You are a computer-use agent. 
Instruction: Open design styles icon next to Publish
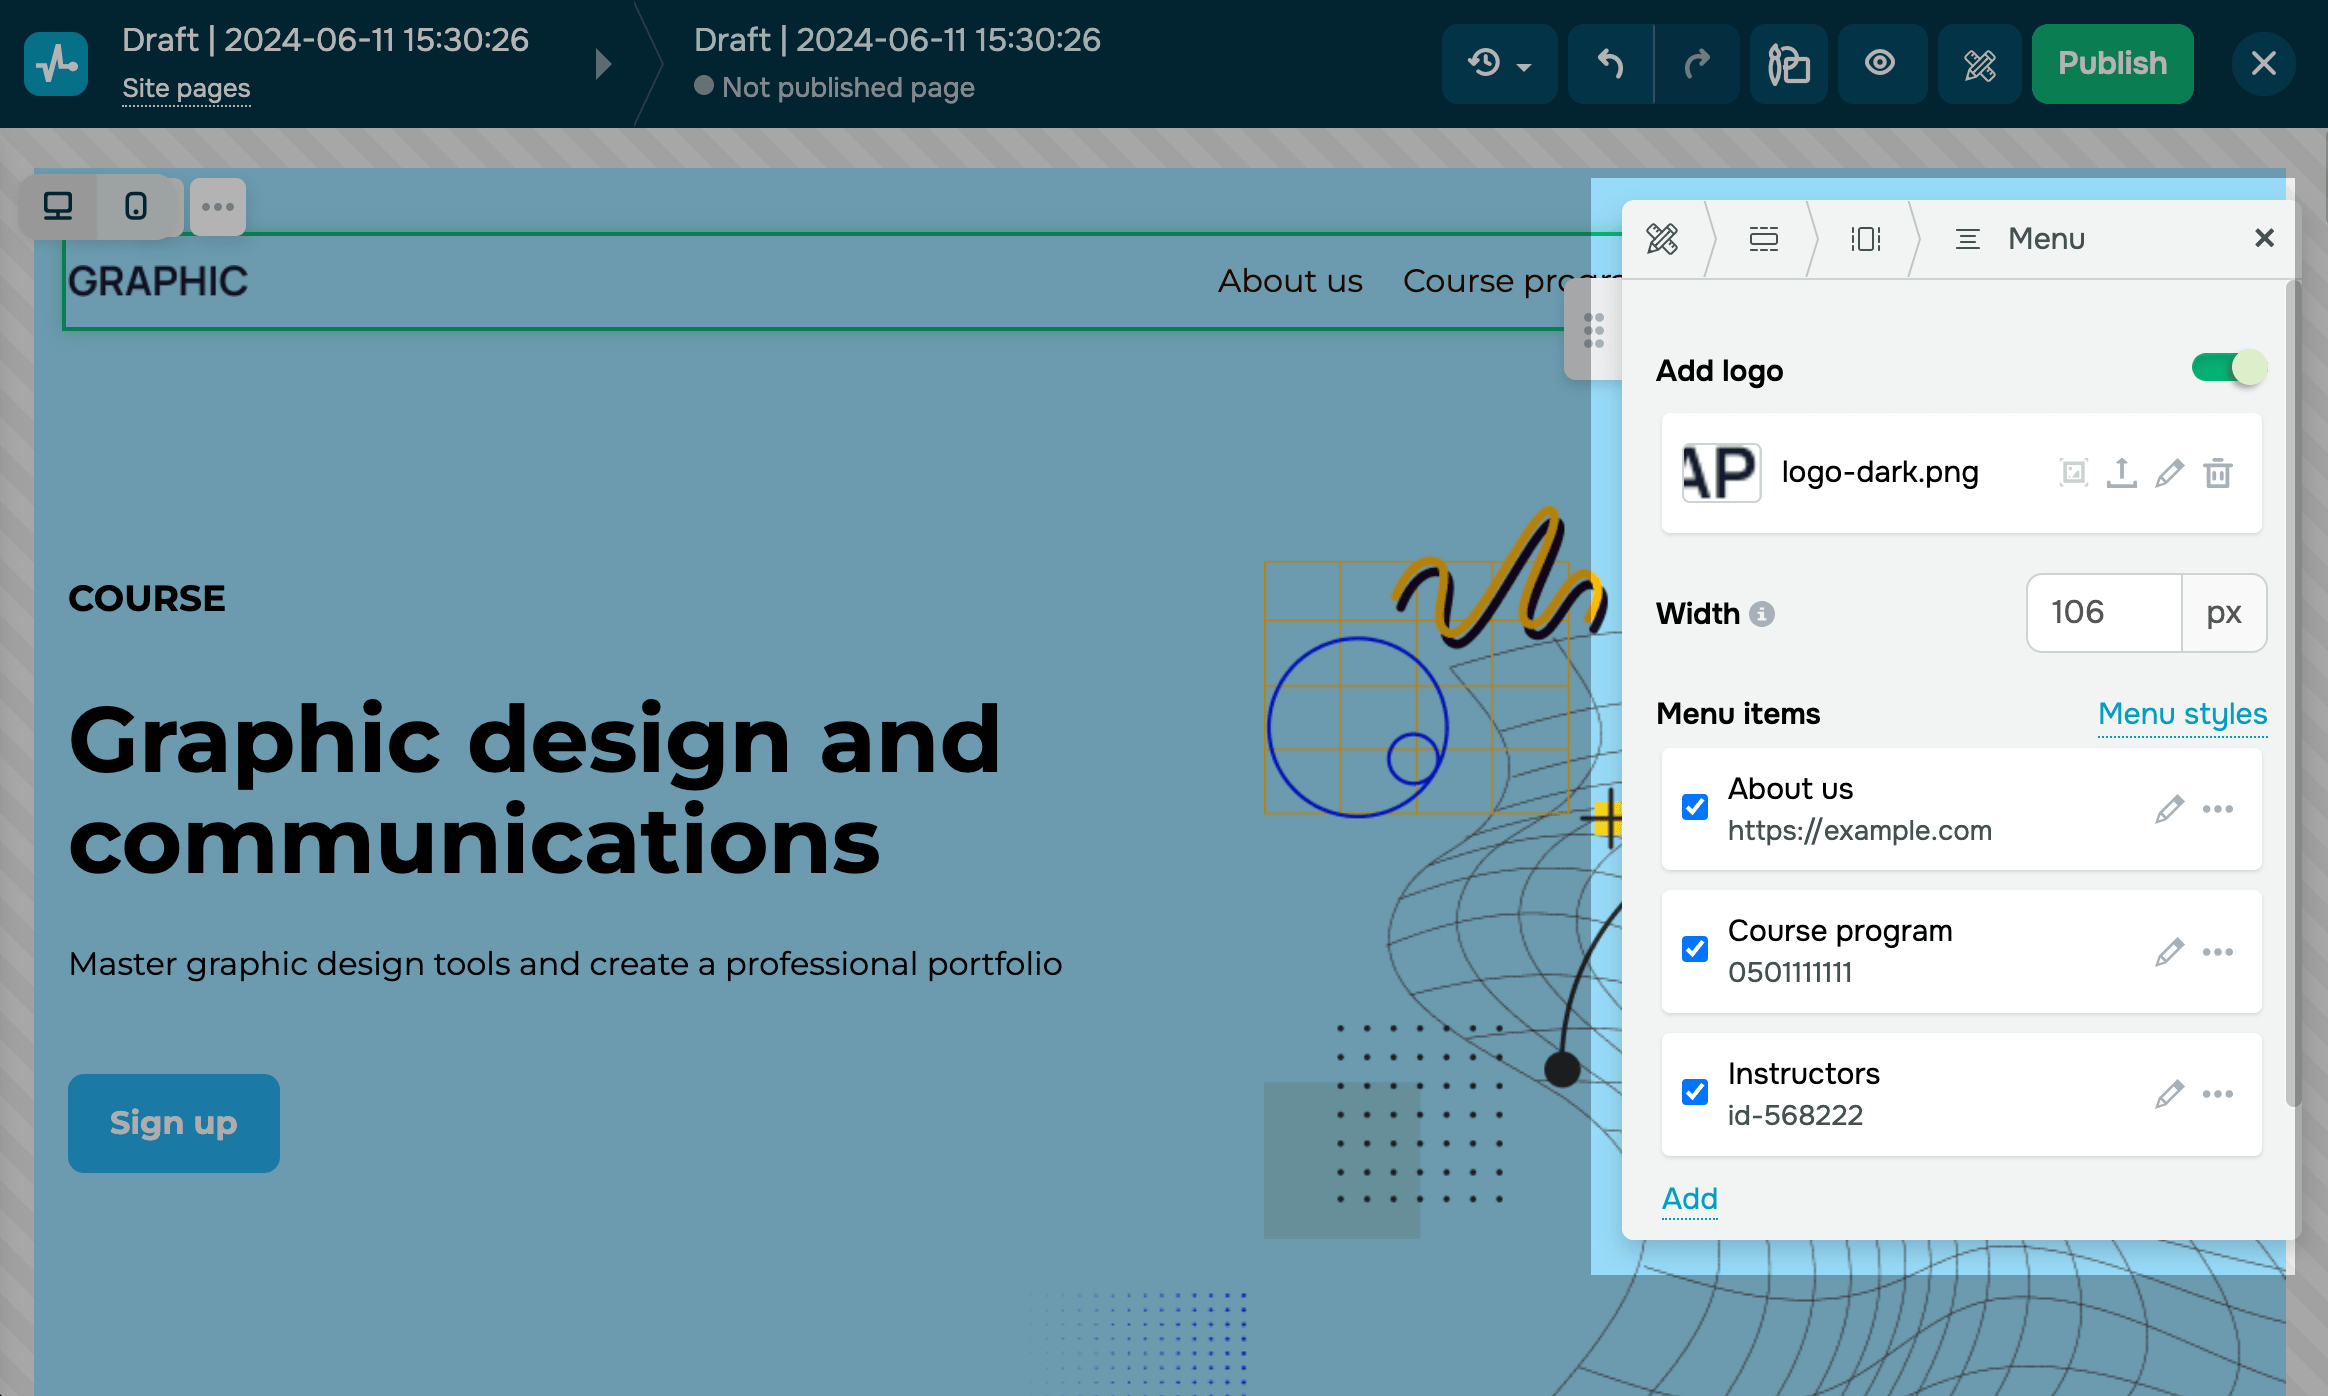(x=1979, y=64)
